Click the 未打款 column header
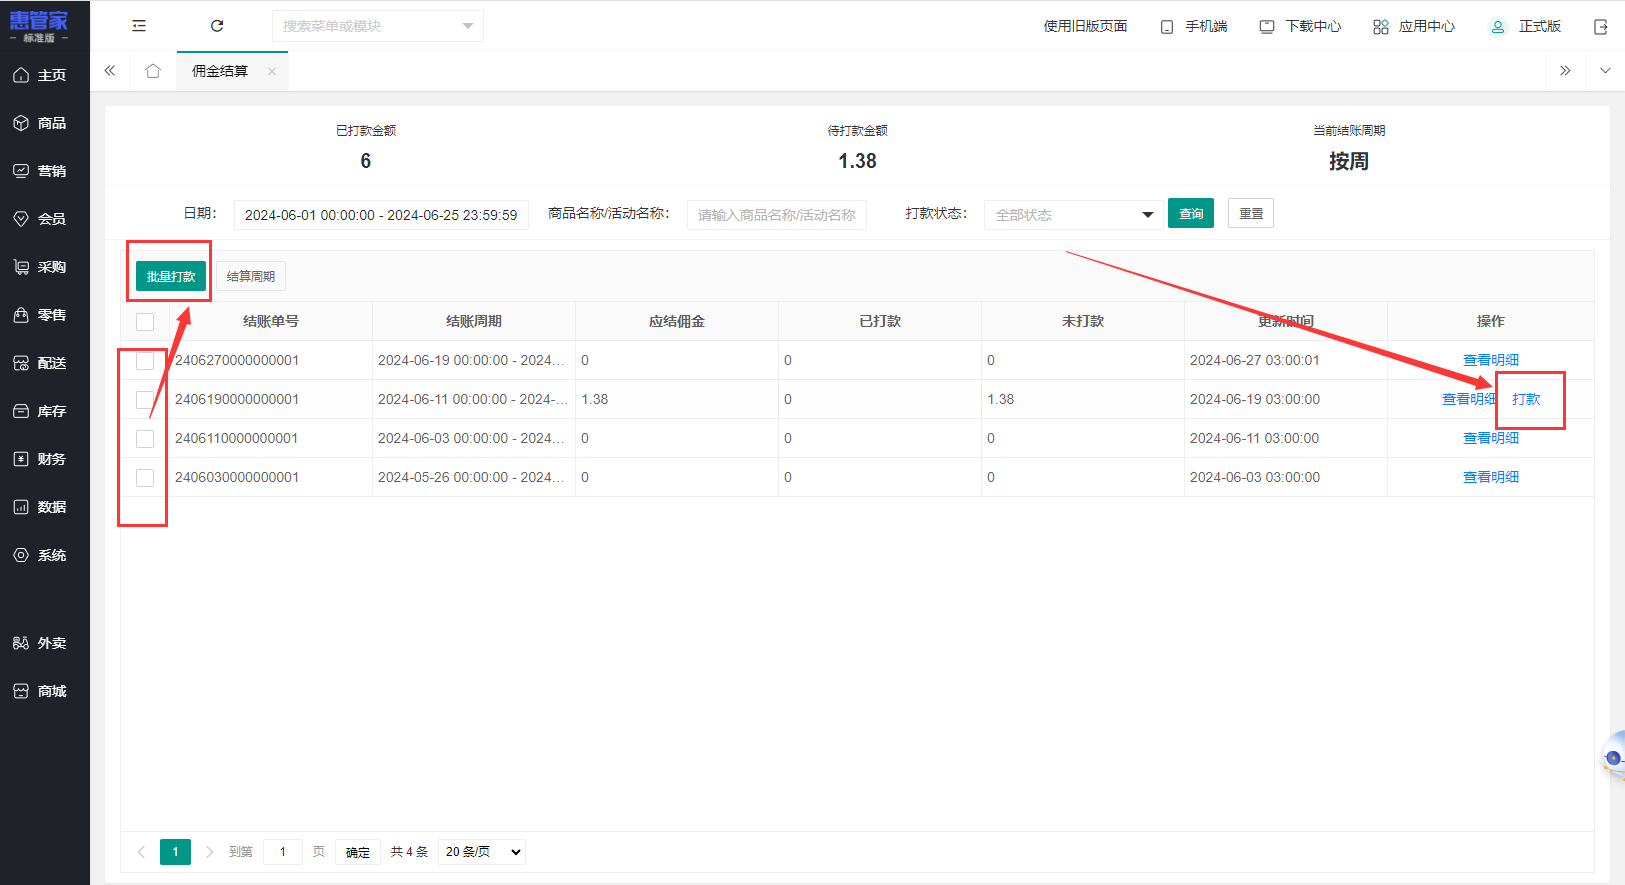This screenshot has height=885, width=1625. (x=1083, y=321)
